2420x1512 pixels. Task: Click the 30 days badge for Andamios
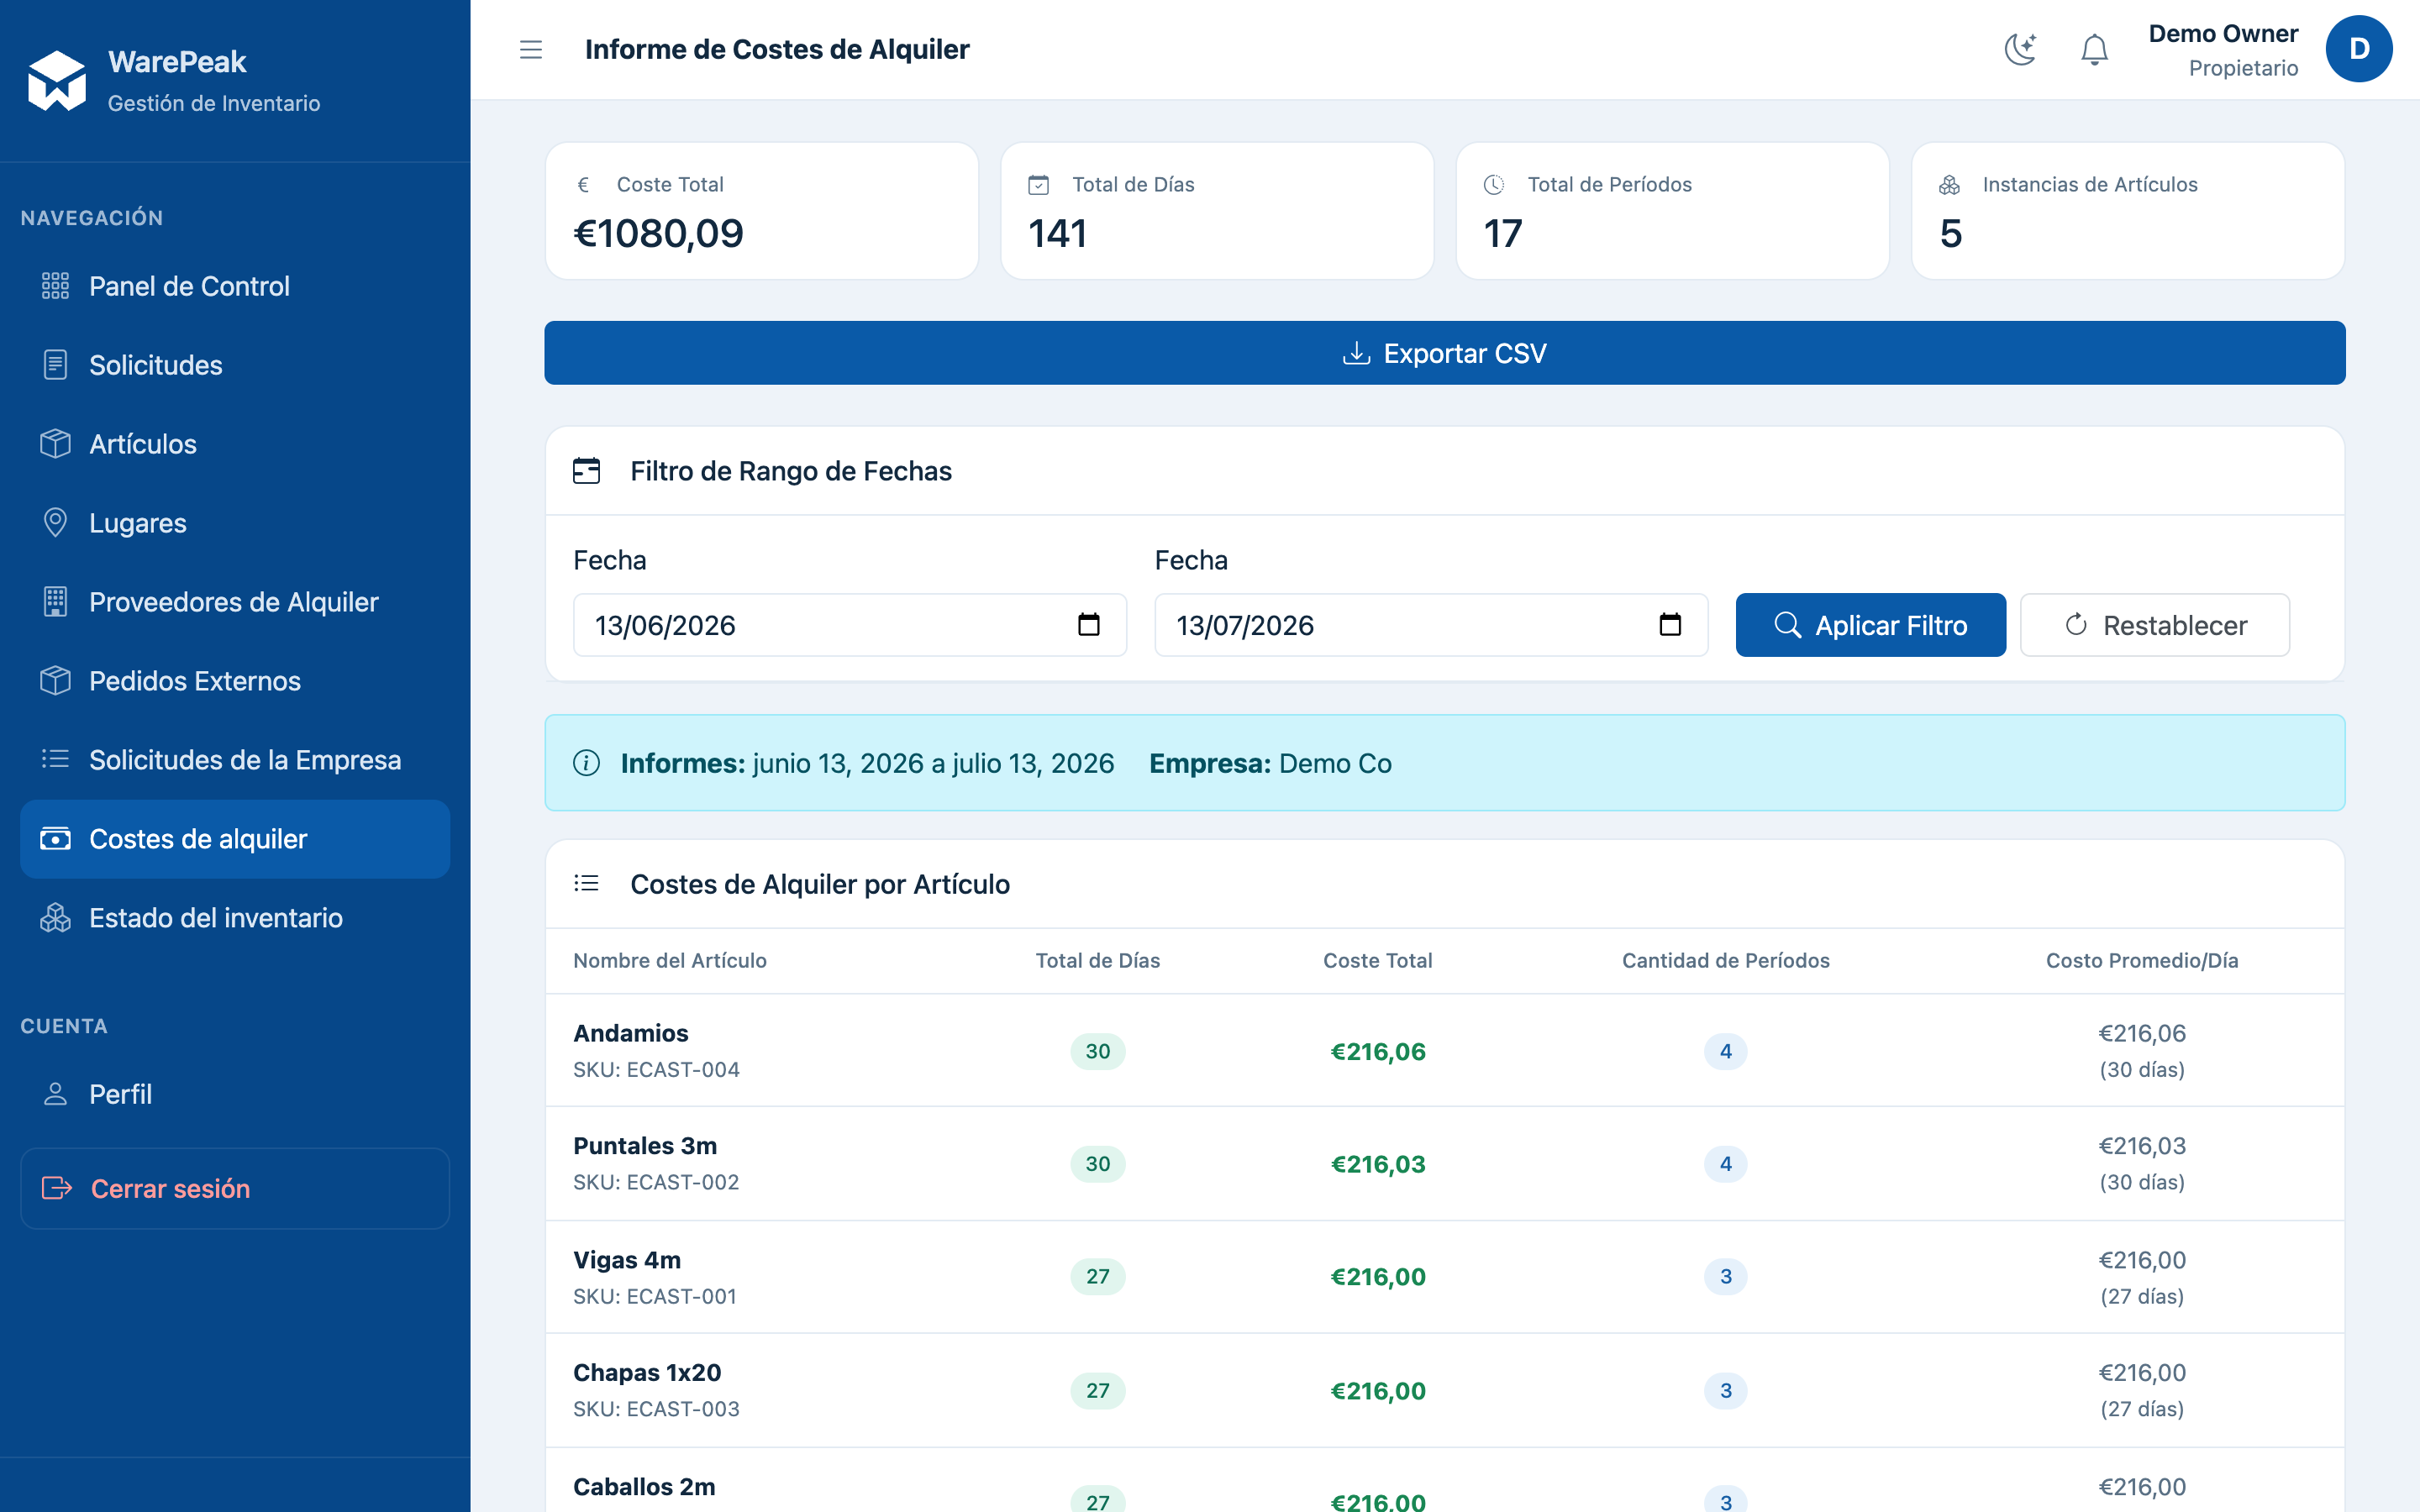tap(1097, 1051)
